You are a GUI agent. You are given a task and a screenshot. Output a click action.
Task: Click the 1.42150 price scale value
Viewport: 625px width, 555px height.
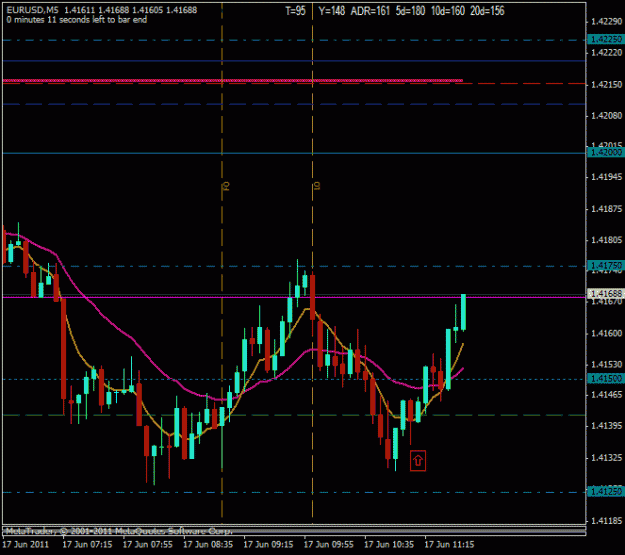click(606, 85)
